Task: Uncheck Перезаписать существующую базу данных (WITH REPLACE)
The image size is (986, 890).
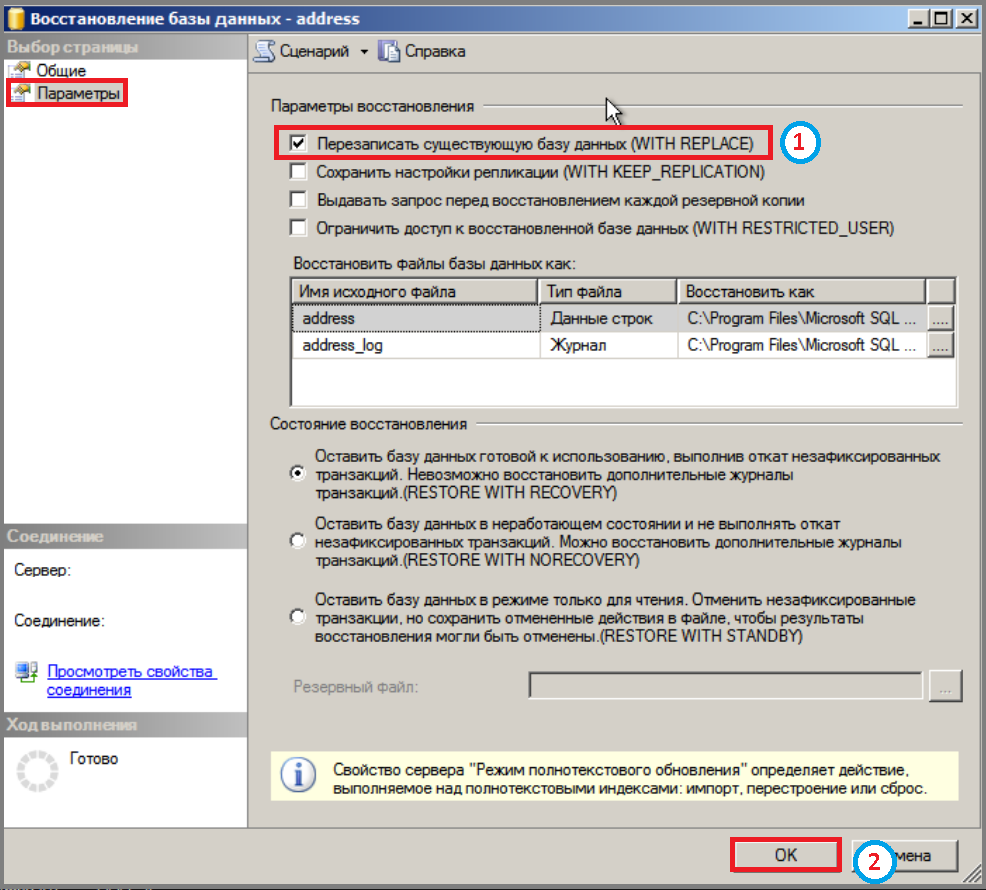Action: pyautogui.click(x=298, y=143)
